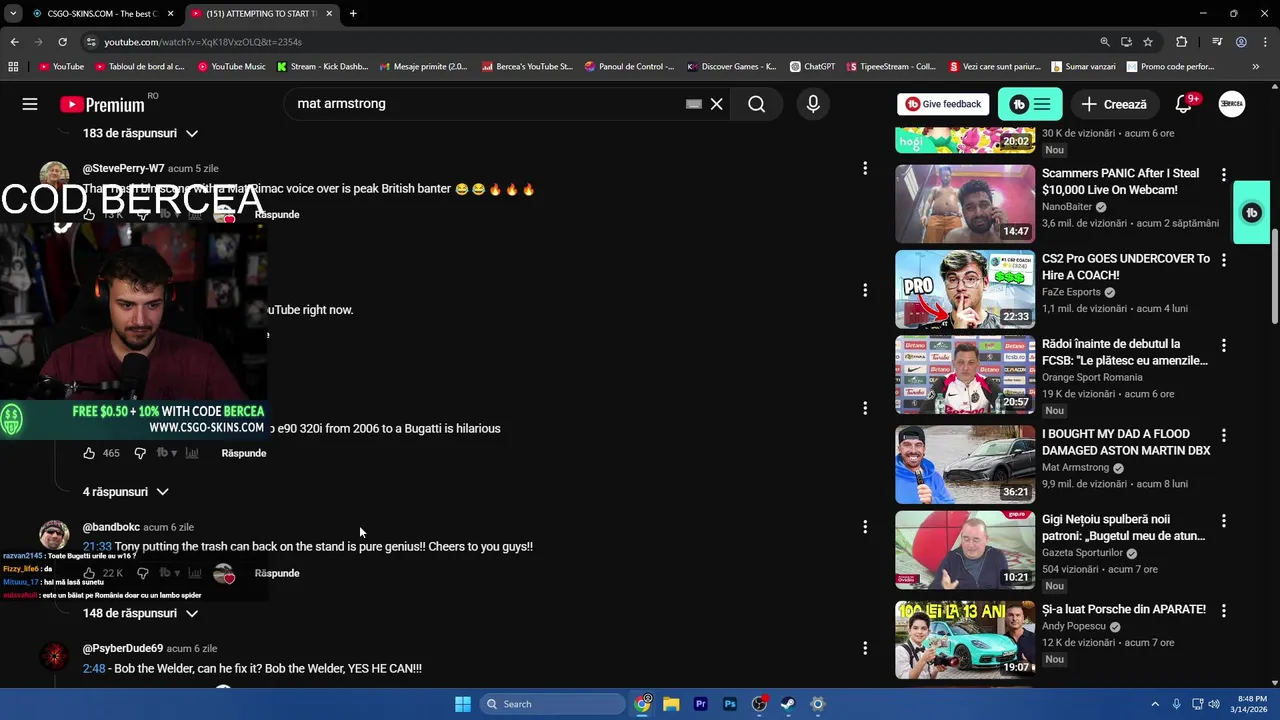Open options for Gigi Nețoiu video
This screenshot has height=720, width=1280.
click(1223, 521)
